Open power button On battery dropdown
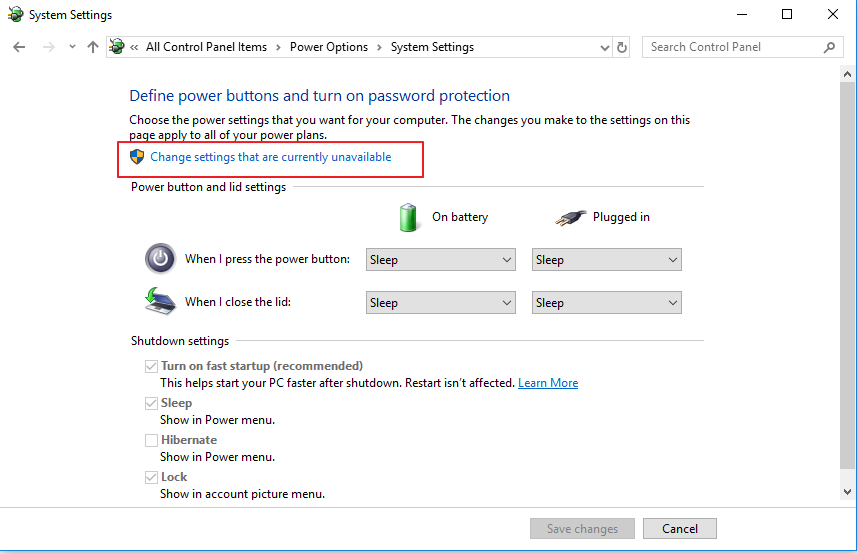The width and height of the screenshot is (858, 554). (x=440, y=260)
